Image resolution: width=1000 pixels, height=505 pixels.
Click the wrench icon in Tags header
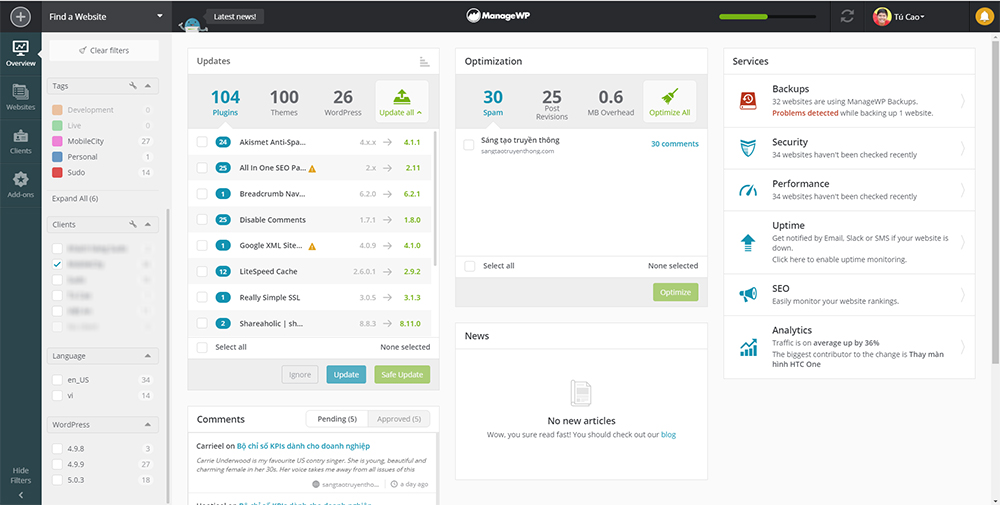(133, 85)
